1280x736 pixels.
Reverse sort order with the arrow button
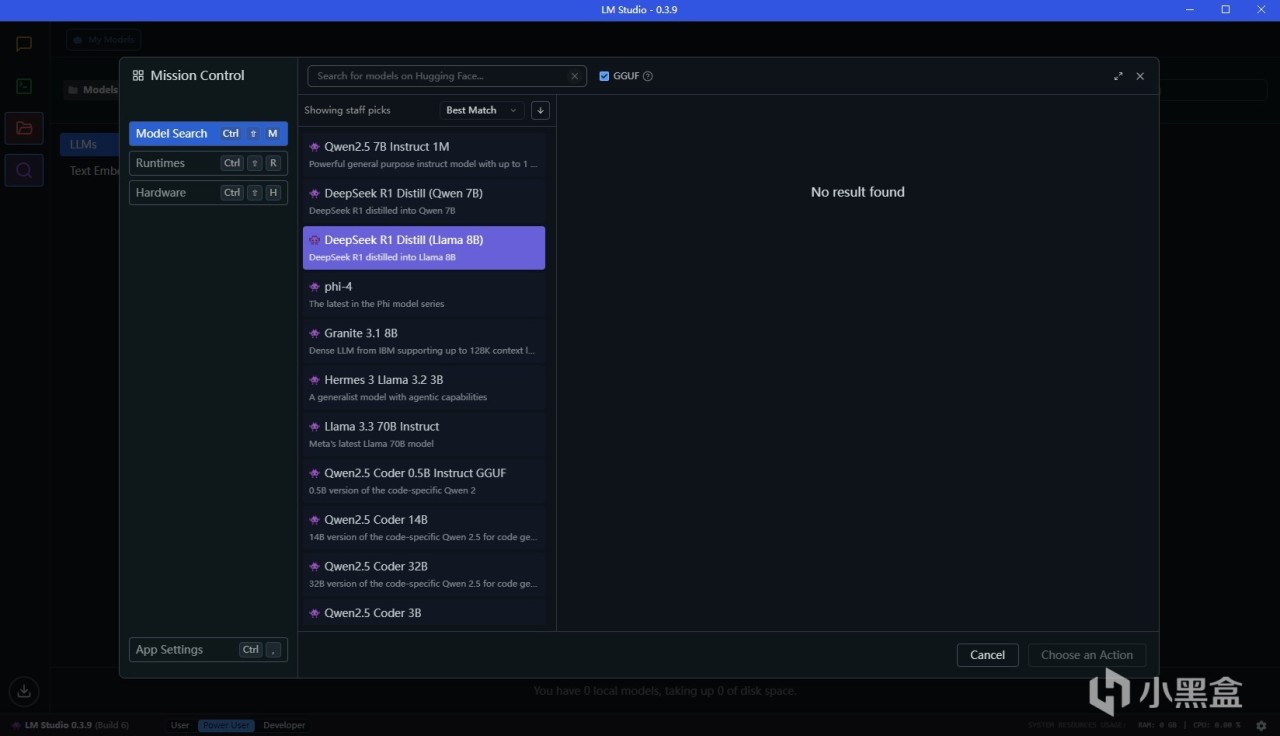tap(540, 110)
